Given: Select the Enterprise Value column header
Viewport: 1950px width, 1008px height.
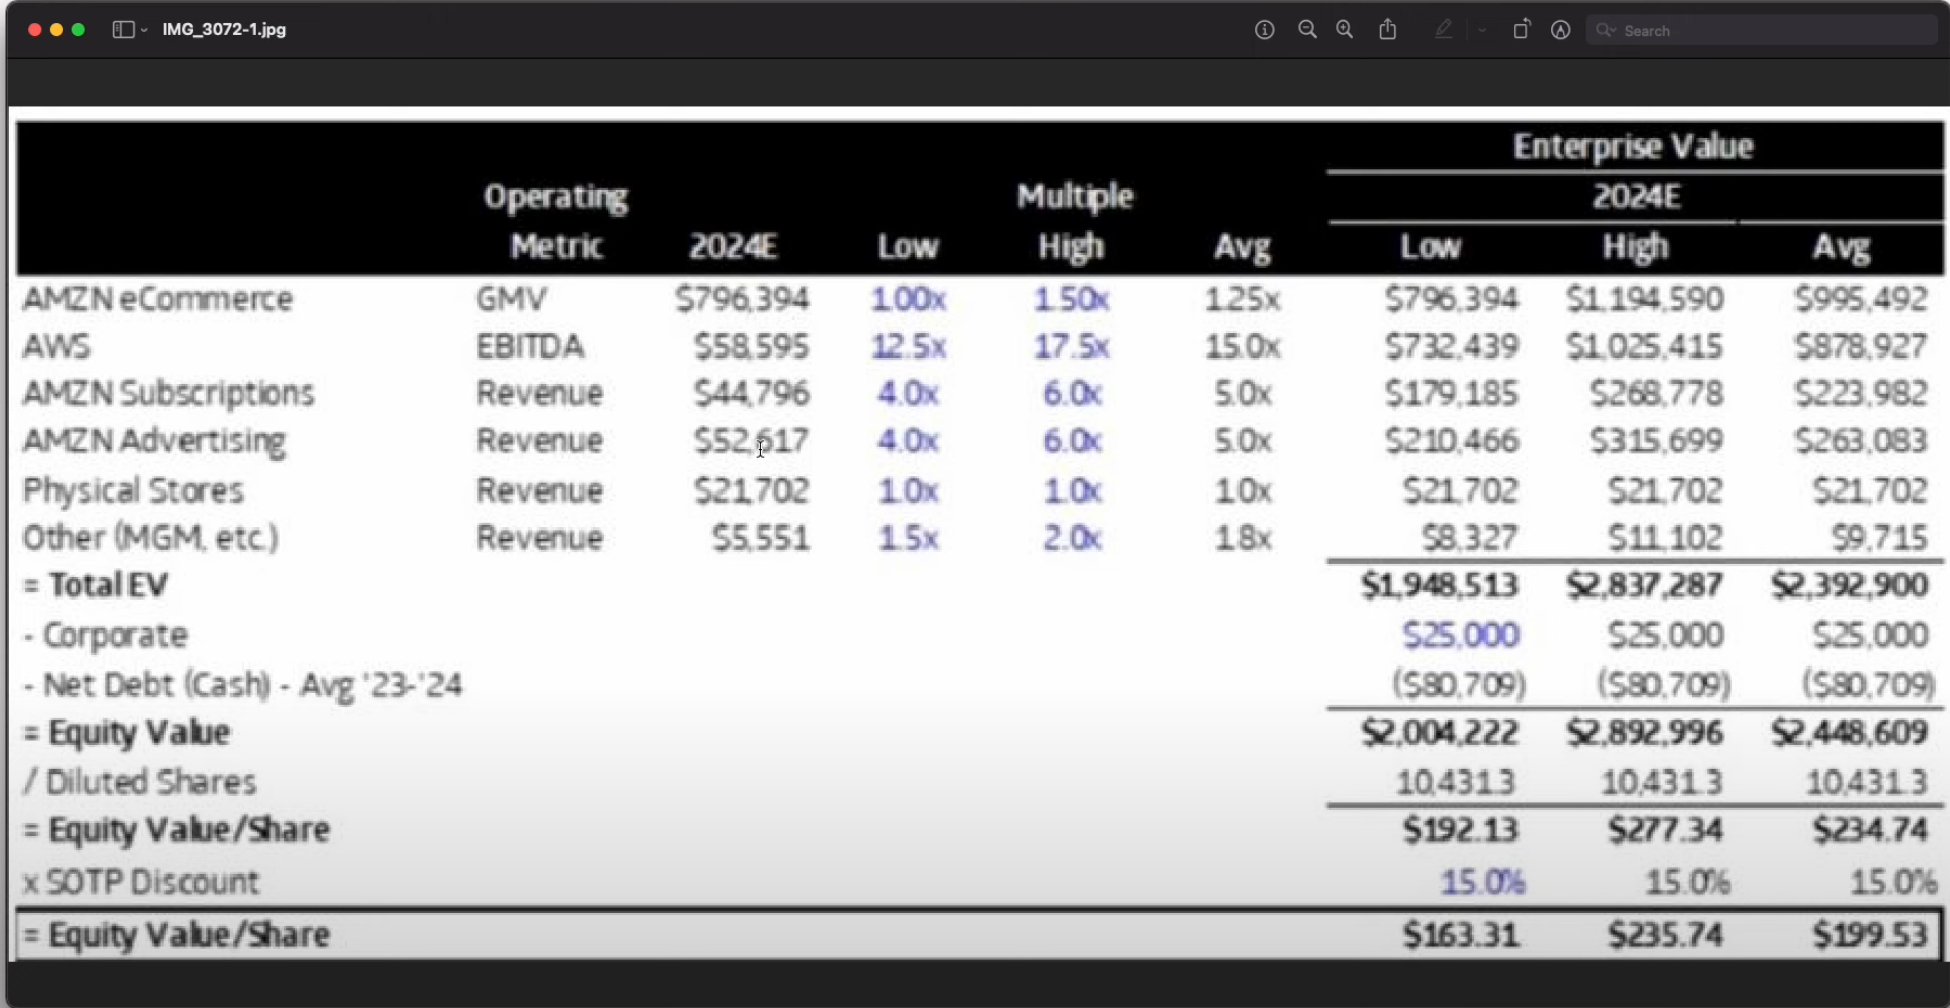Looking at the screenshot, I should coord(1634,147).
